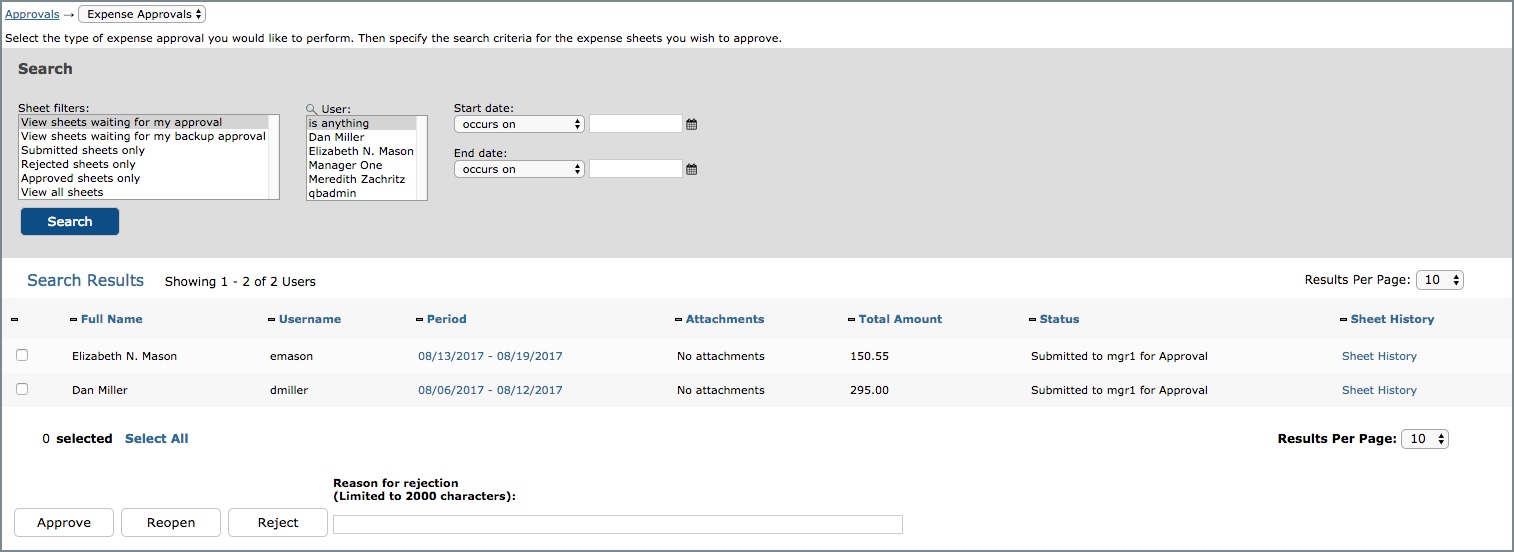Collapse the Total Amount column icon

point(851,320)
